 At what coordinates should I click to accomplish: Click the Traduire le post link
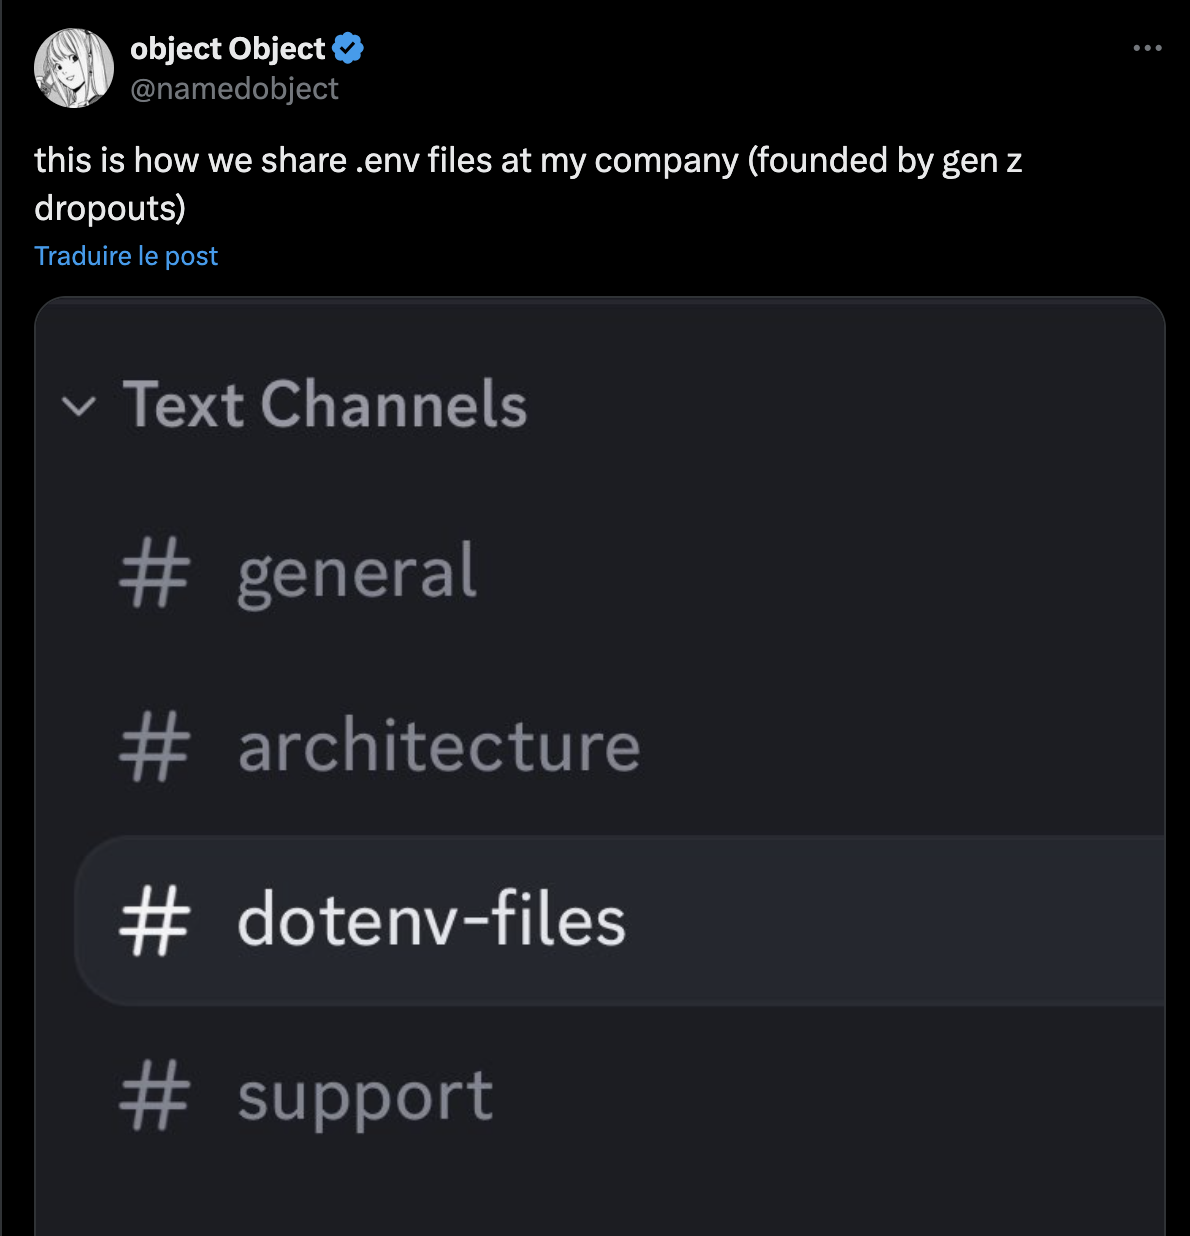126,256
